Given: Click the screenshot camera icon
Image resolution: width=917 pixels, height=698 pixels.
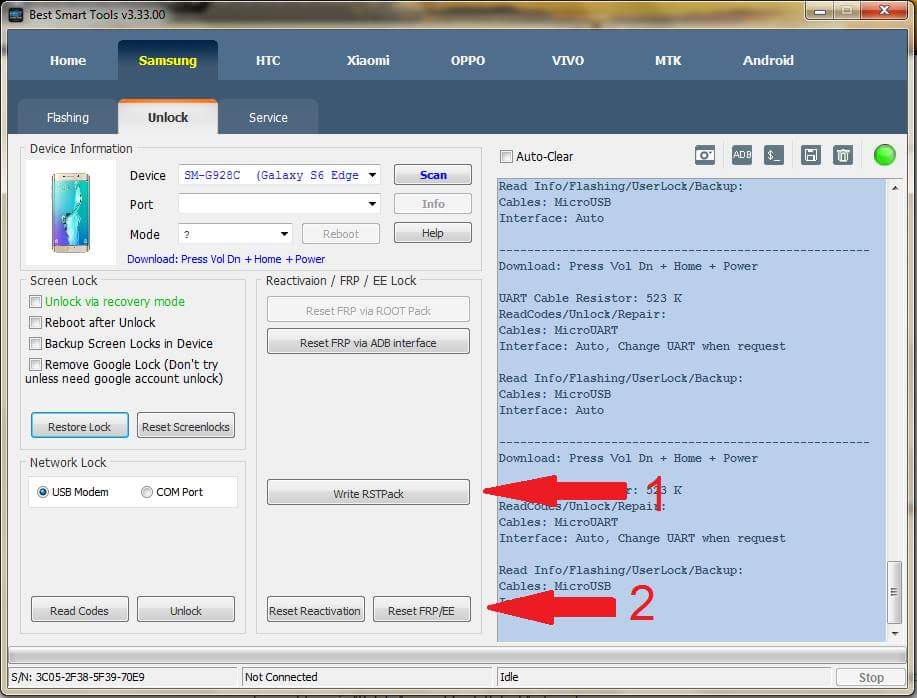Looking at the screenshot, I should [x=705, y=155].
